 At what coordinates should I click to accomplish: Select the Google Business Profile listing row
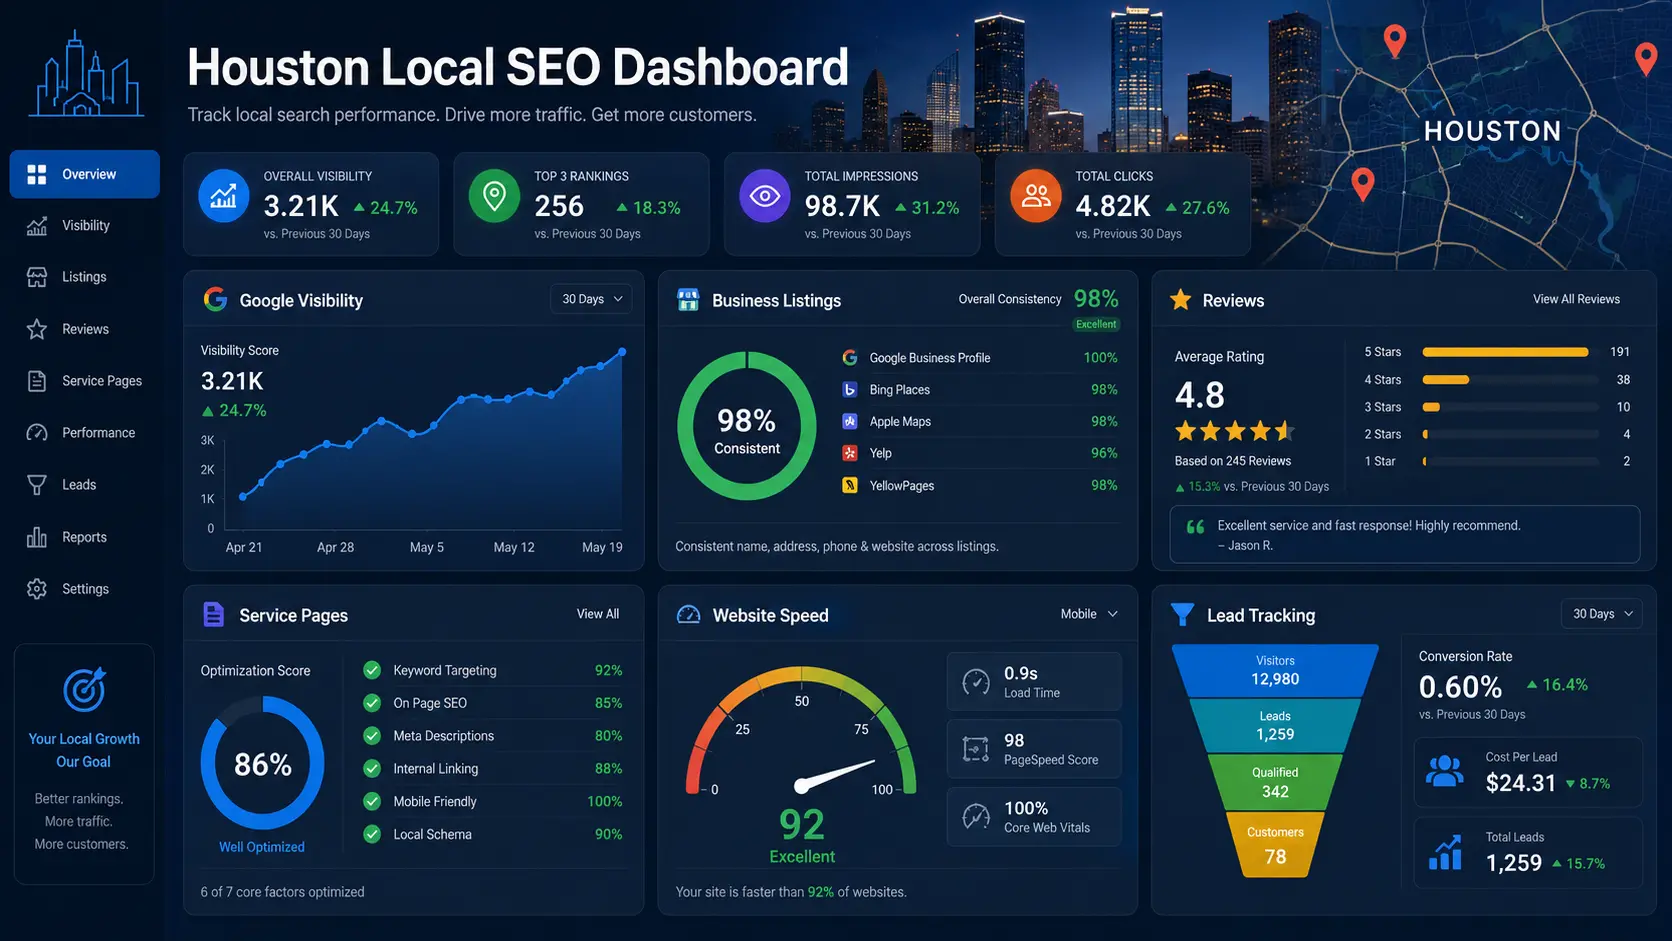coord(980,358)
